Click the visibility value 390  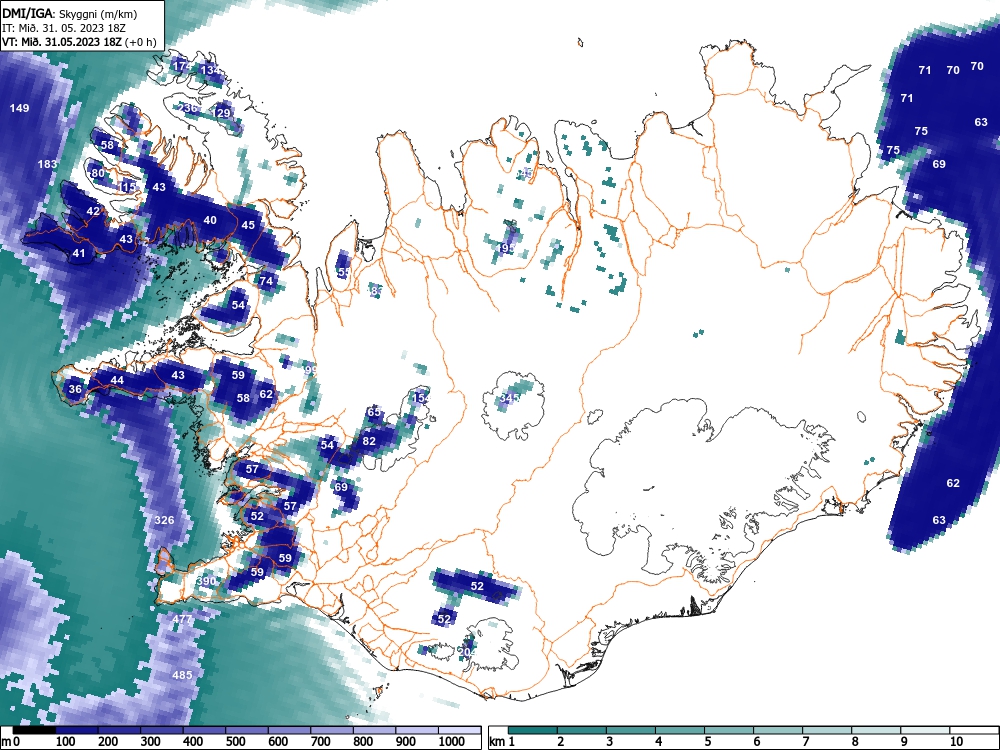(206, 581)
